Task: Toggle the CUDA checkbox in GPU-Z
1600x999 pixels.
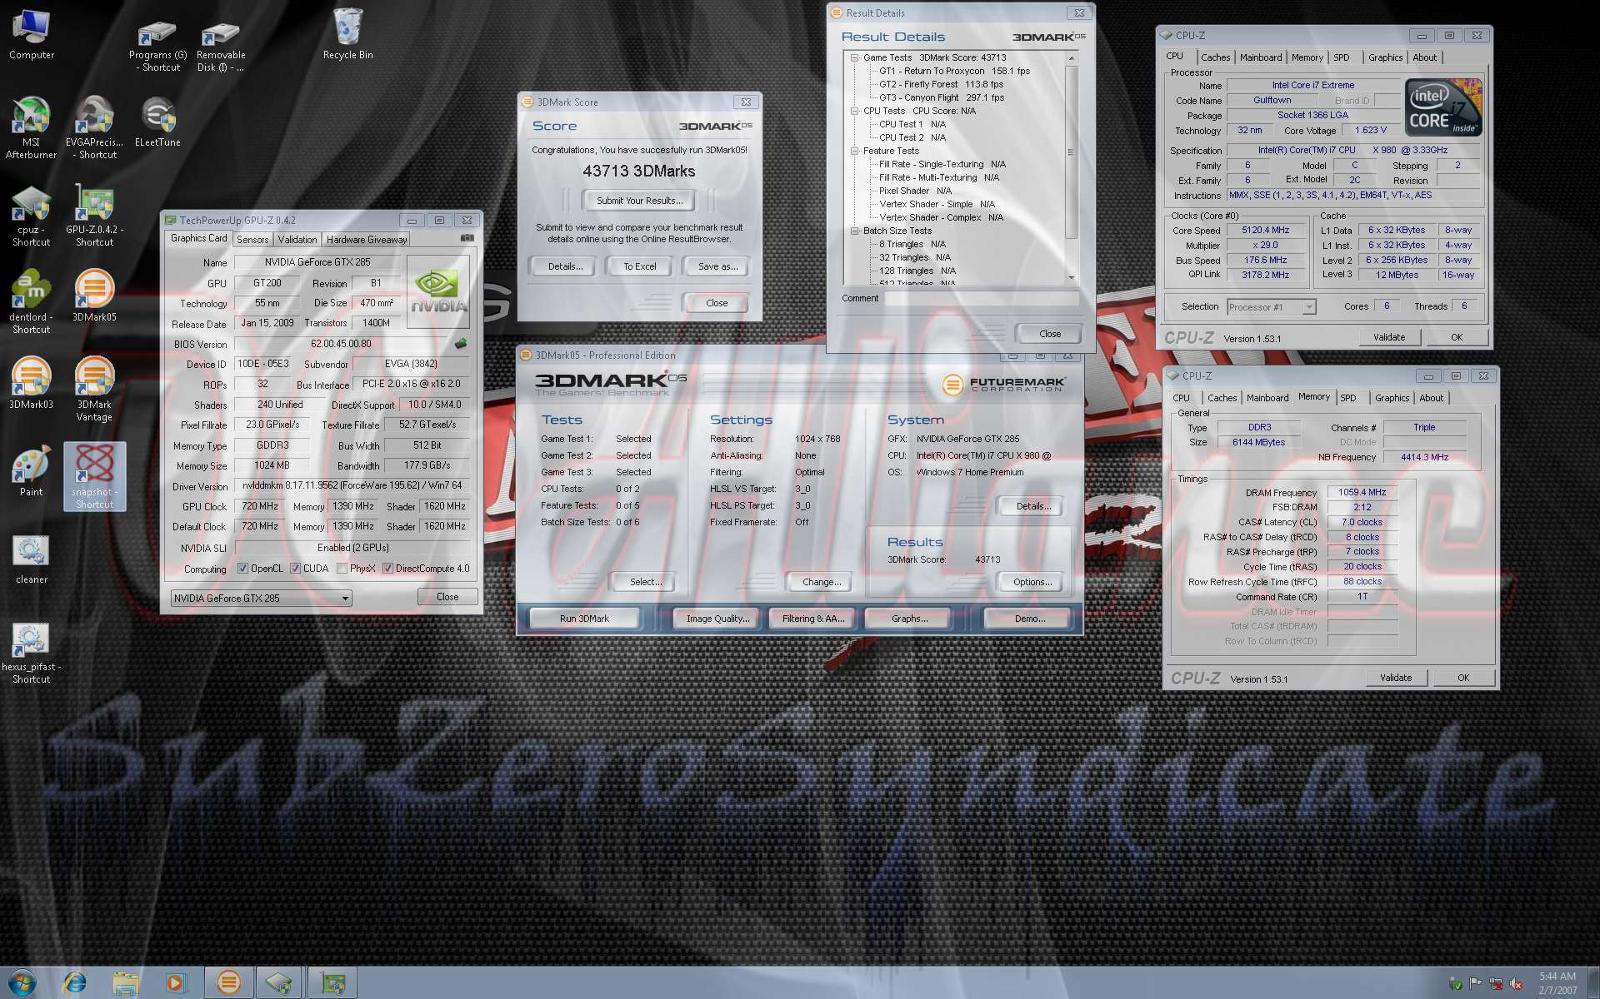Action: click(295, 568)
